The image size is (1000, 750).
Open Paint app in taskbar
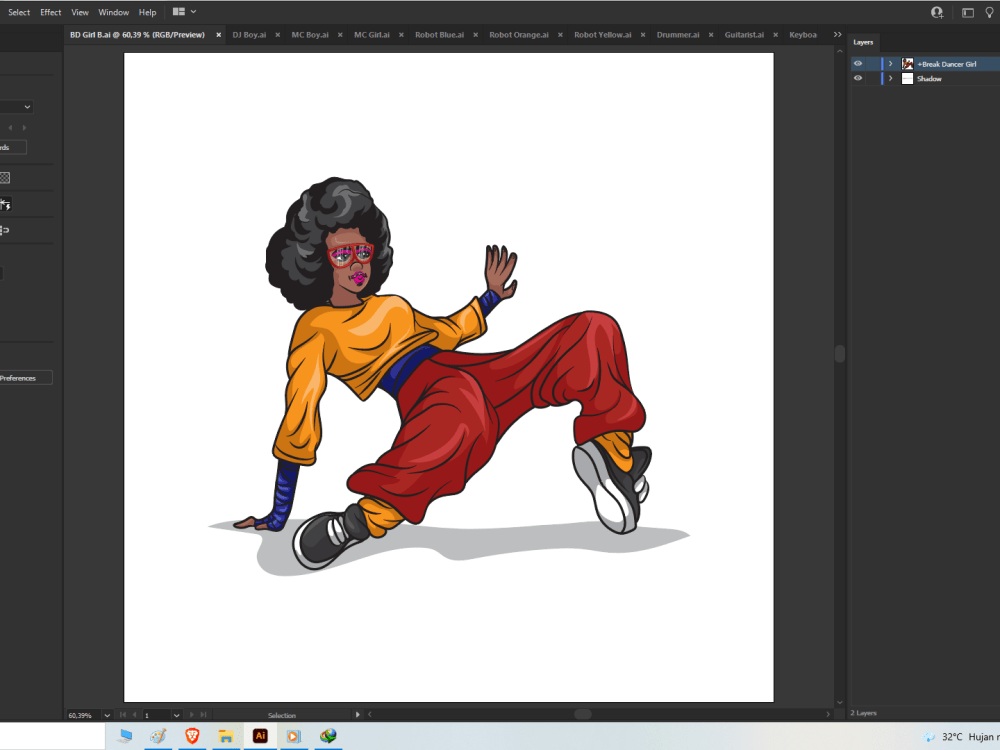(158, 737)
